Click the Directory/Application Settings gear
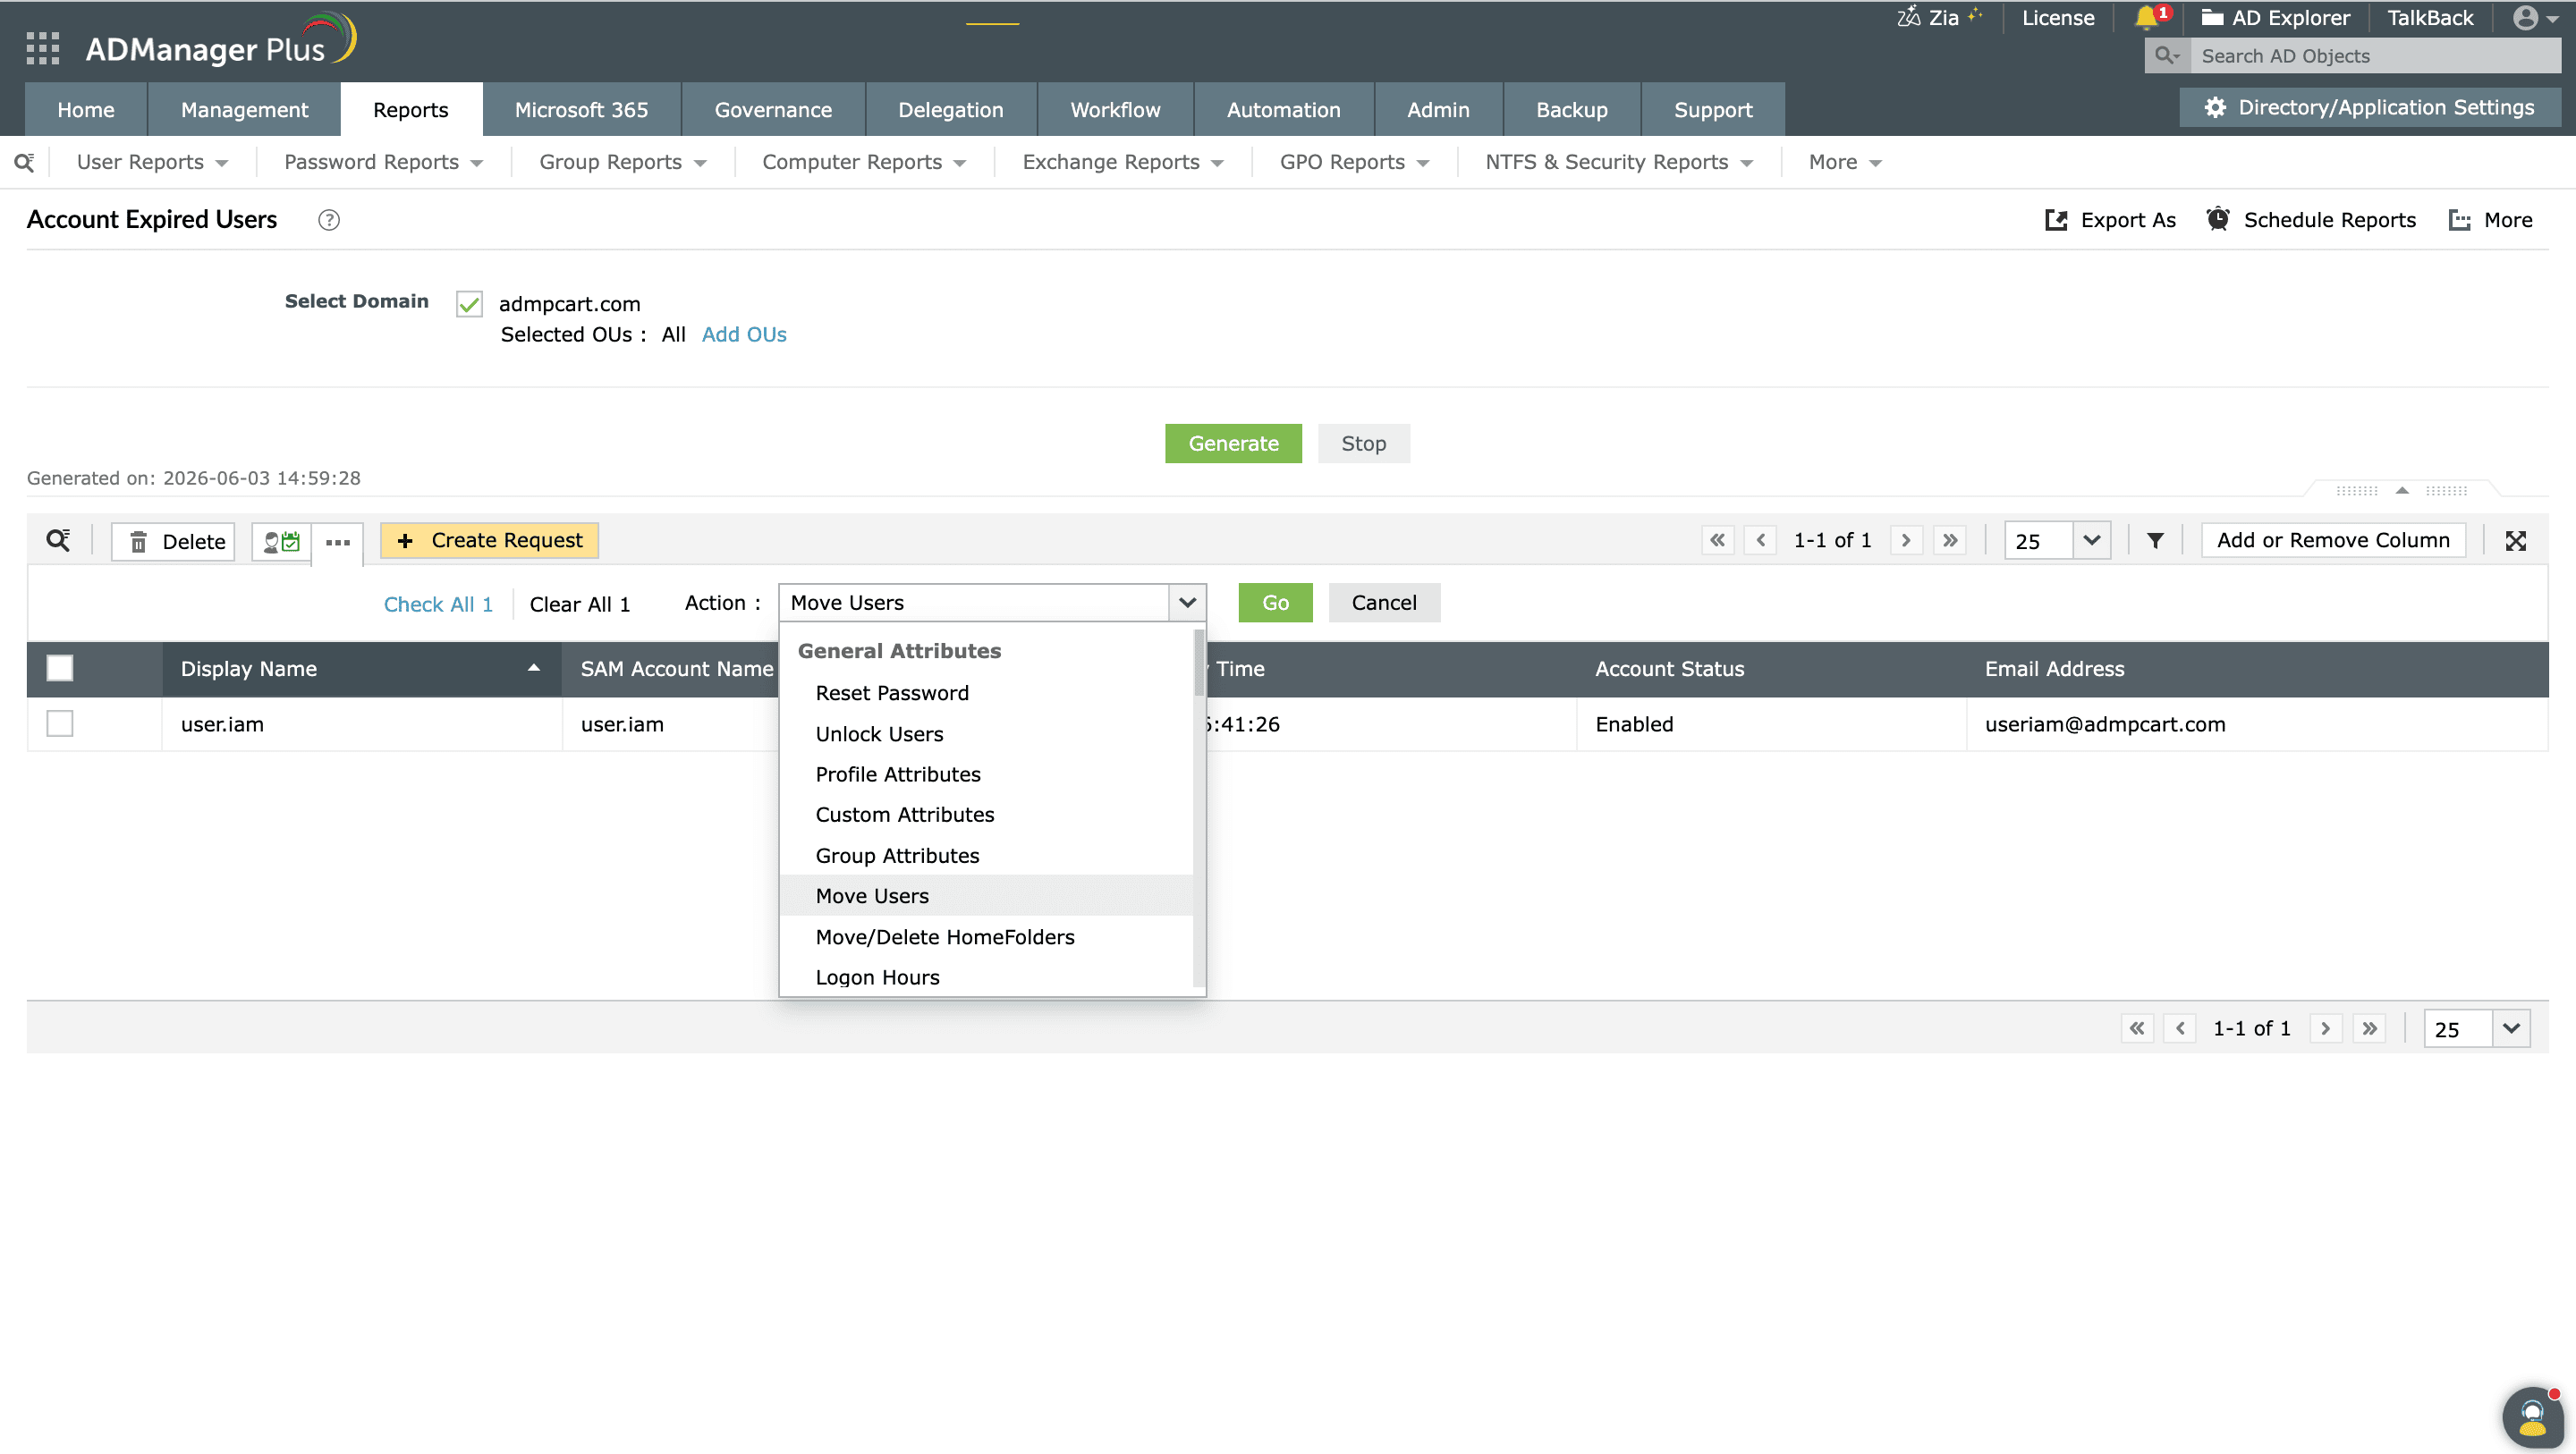The image size is (2576, 1454). click(x=2215, y=107)
